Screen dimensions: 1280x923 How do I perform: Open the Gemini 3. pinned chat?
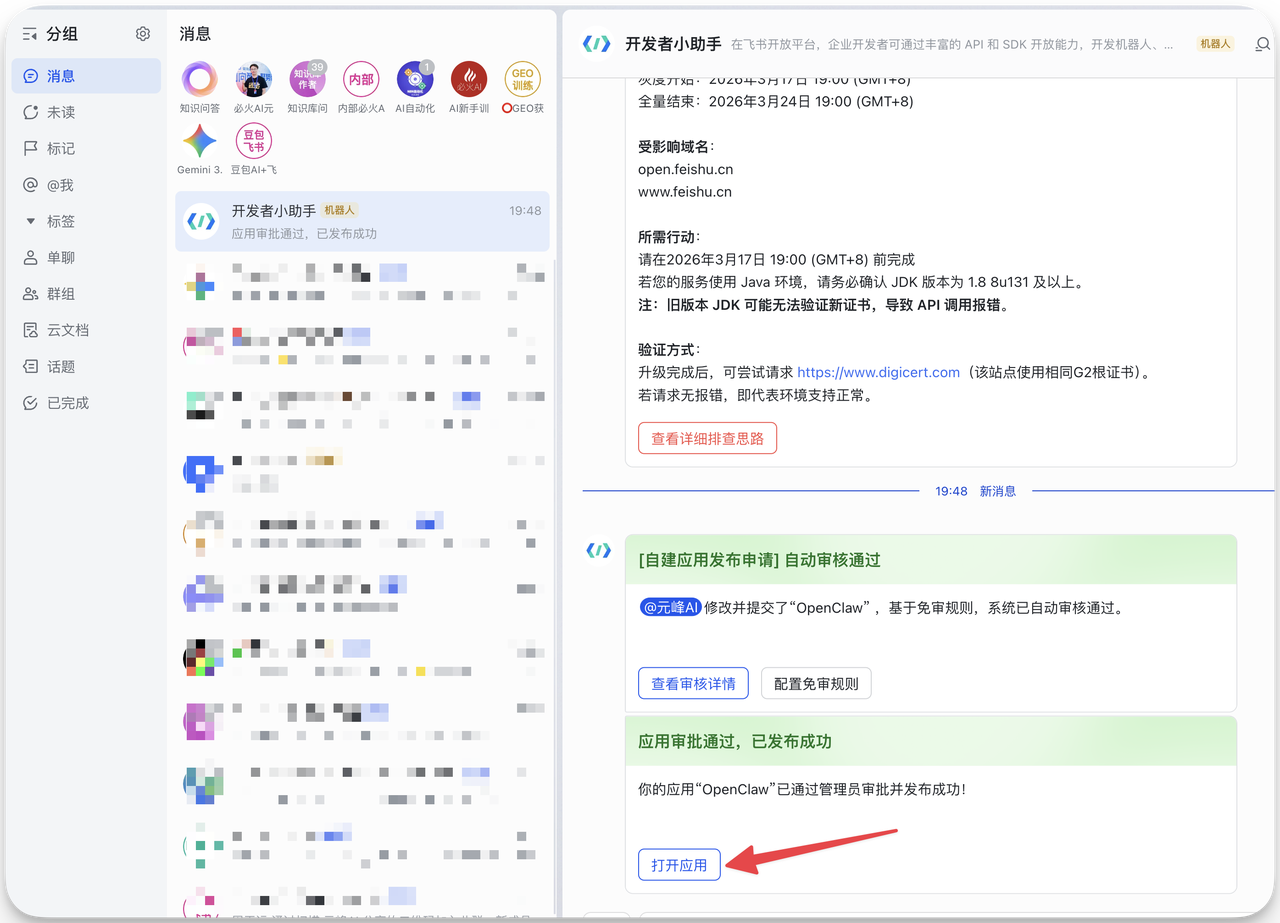click(x=200, y=141)
